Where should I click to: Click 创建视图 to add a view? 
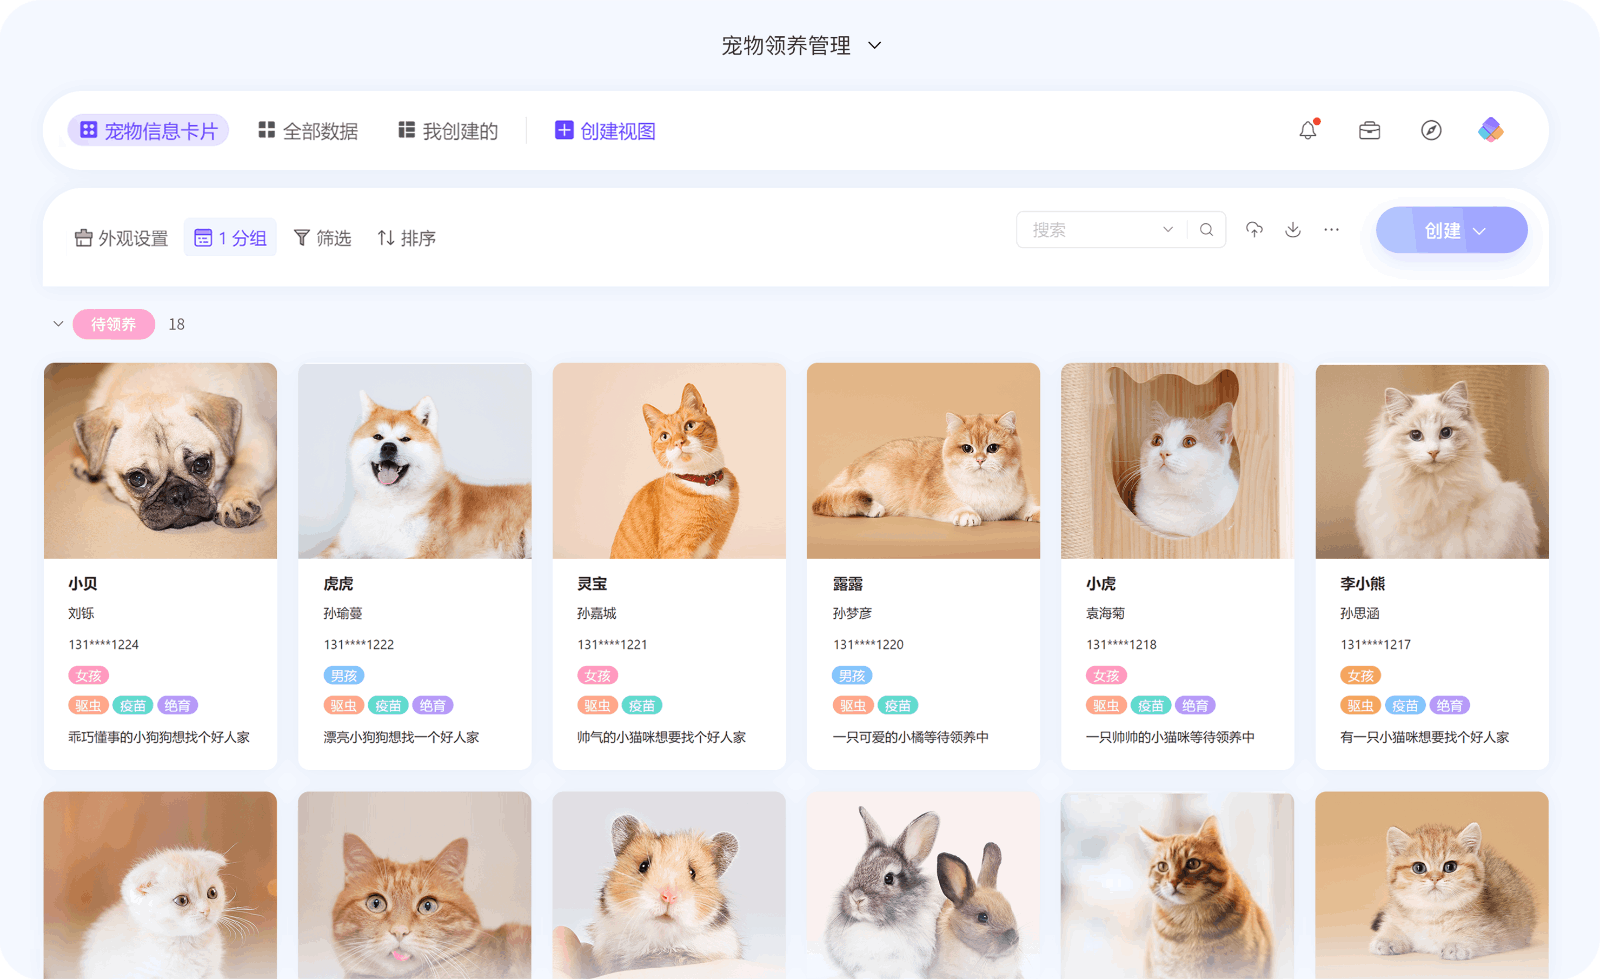click(605, 131)
